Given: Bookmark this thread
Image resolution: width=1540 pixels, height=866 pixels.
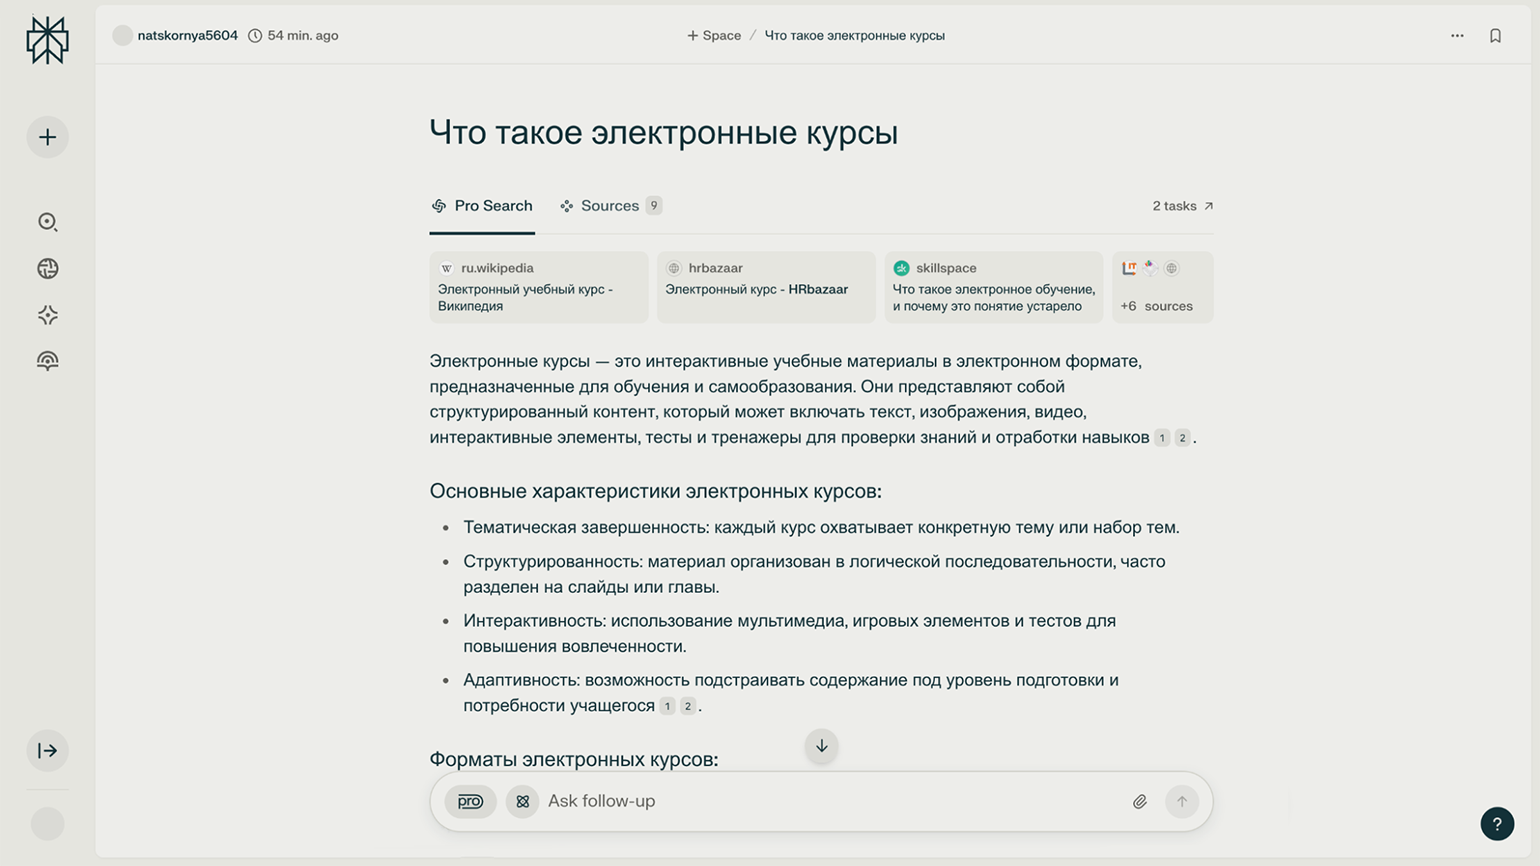Looking at the screenshot, I should click(1495, 36).
